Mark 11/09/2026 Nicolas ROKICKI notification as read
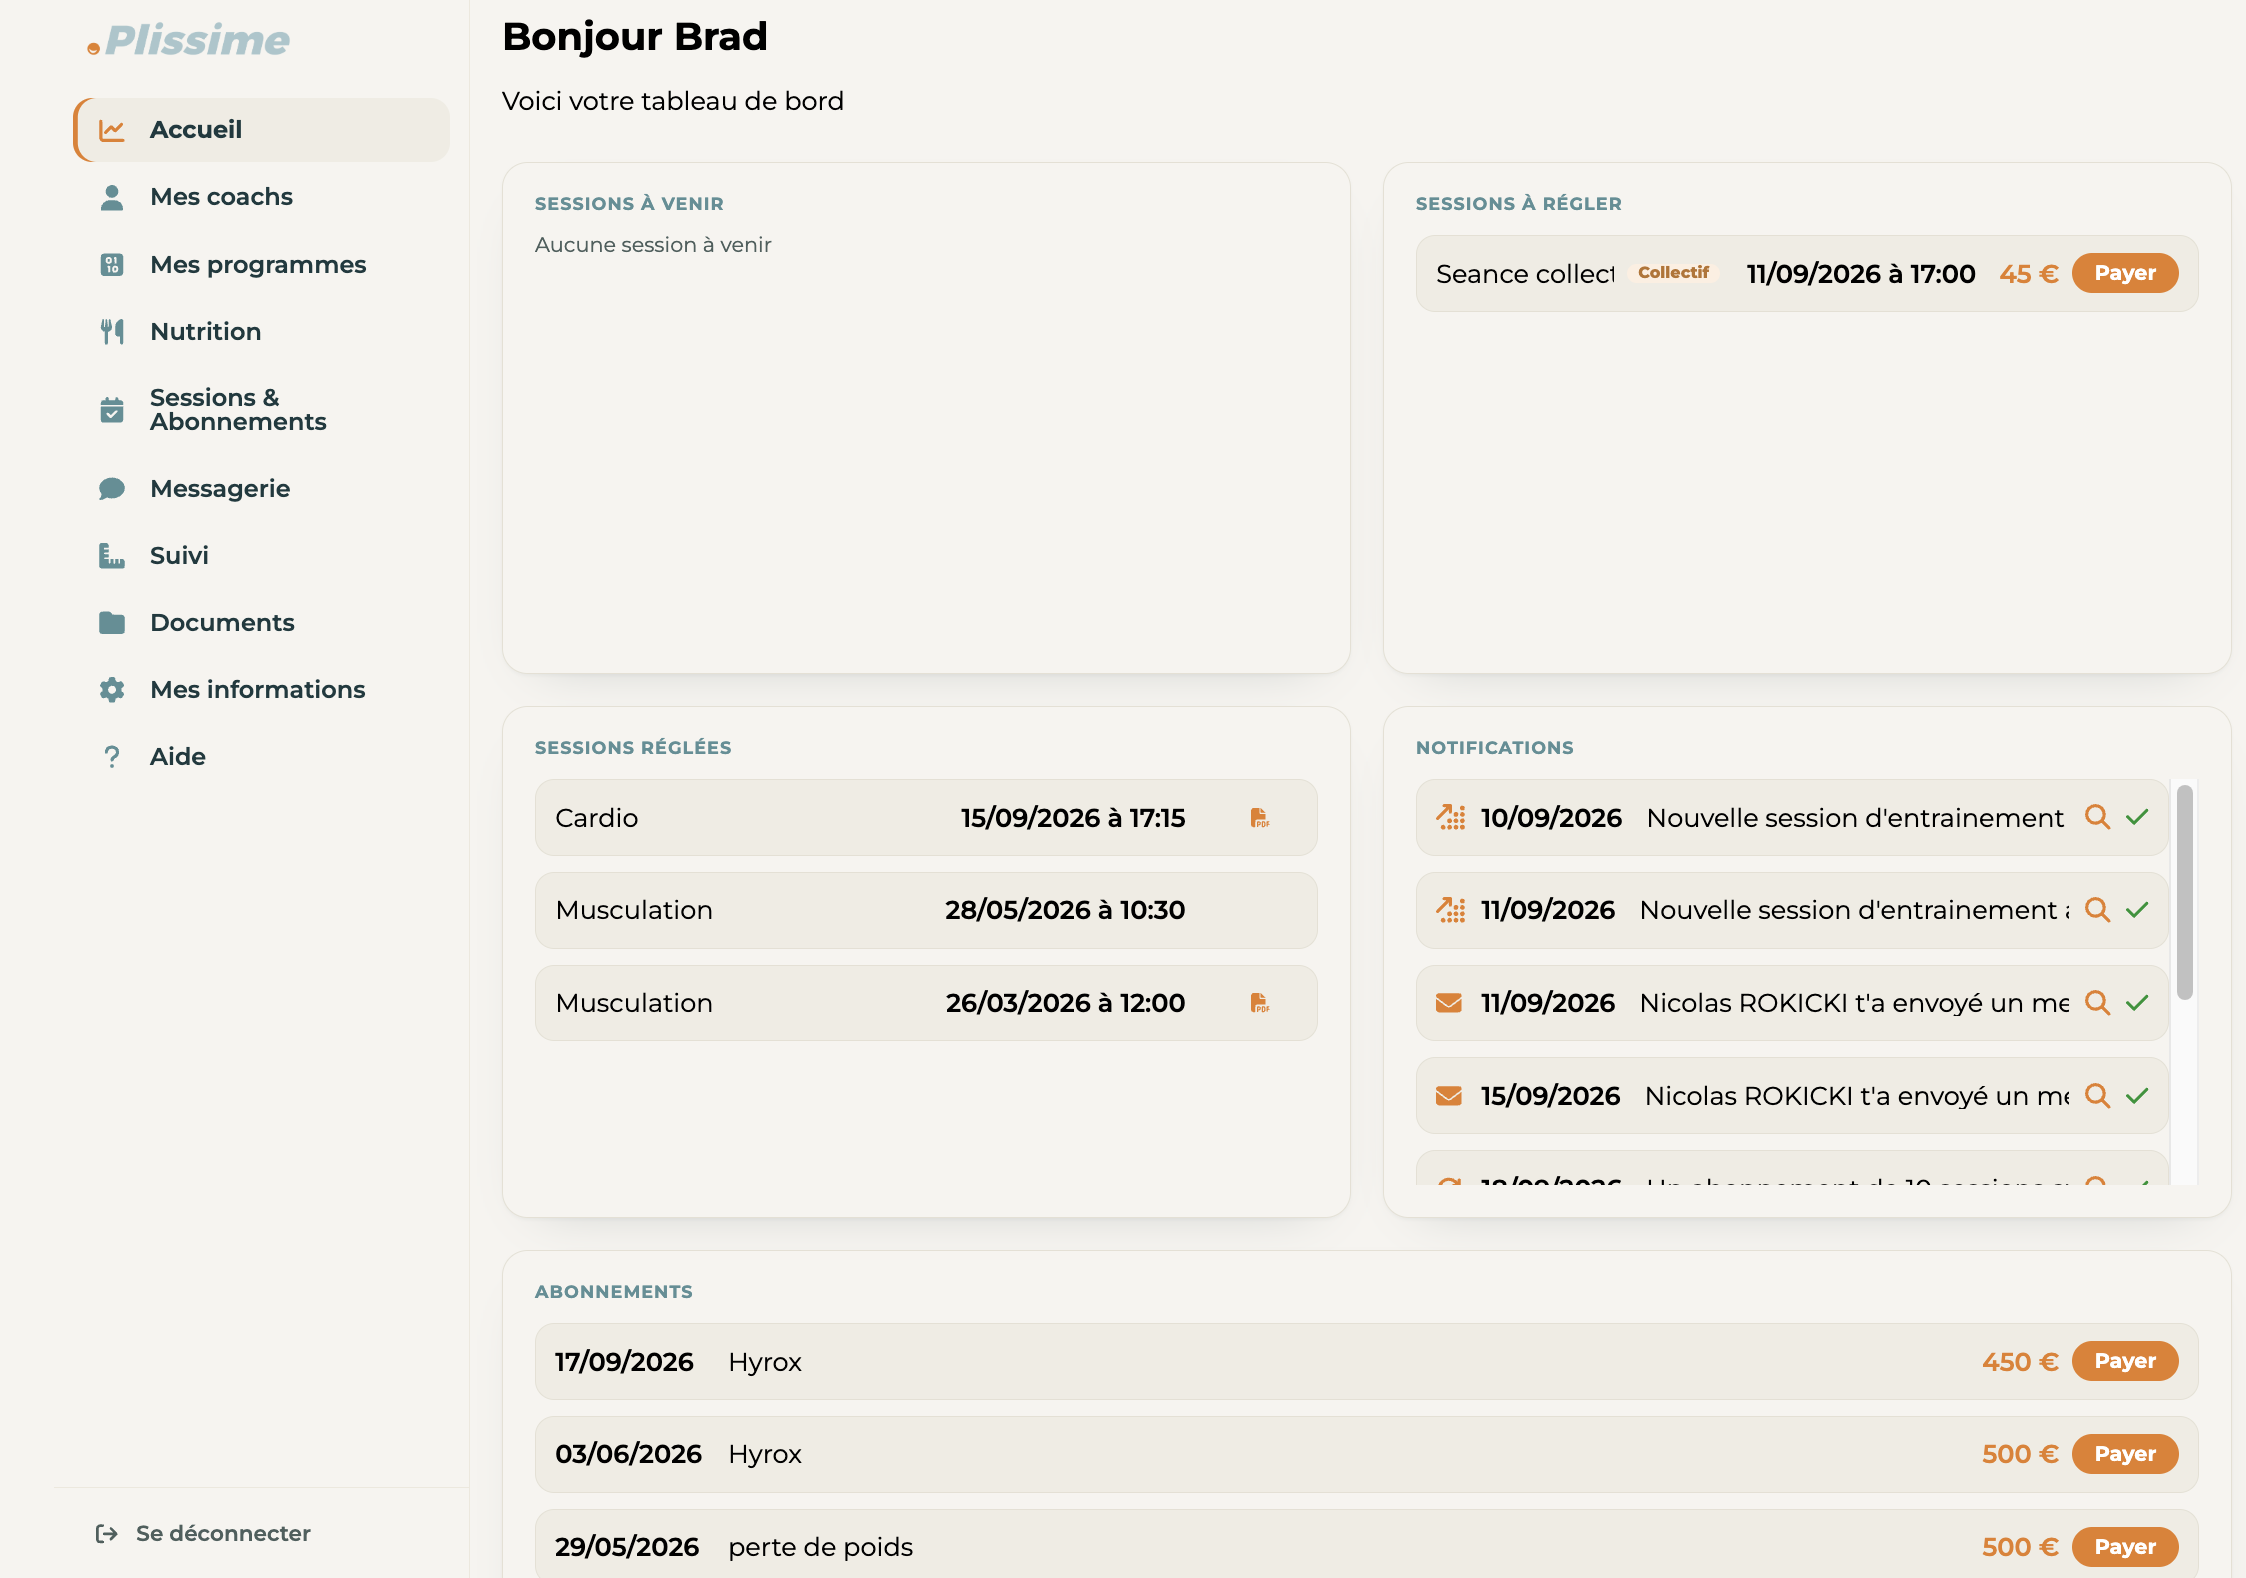This screenshot has width=2246, height=1578. click(2137, 1003)
